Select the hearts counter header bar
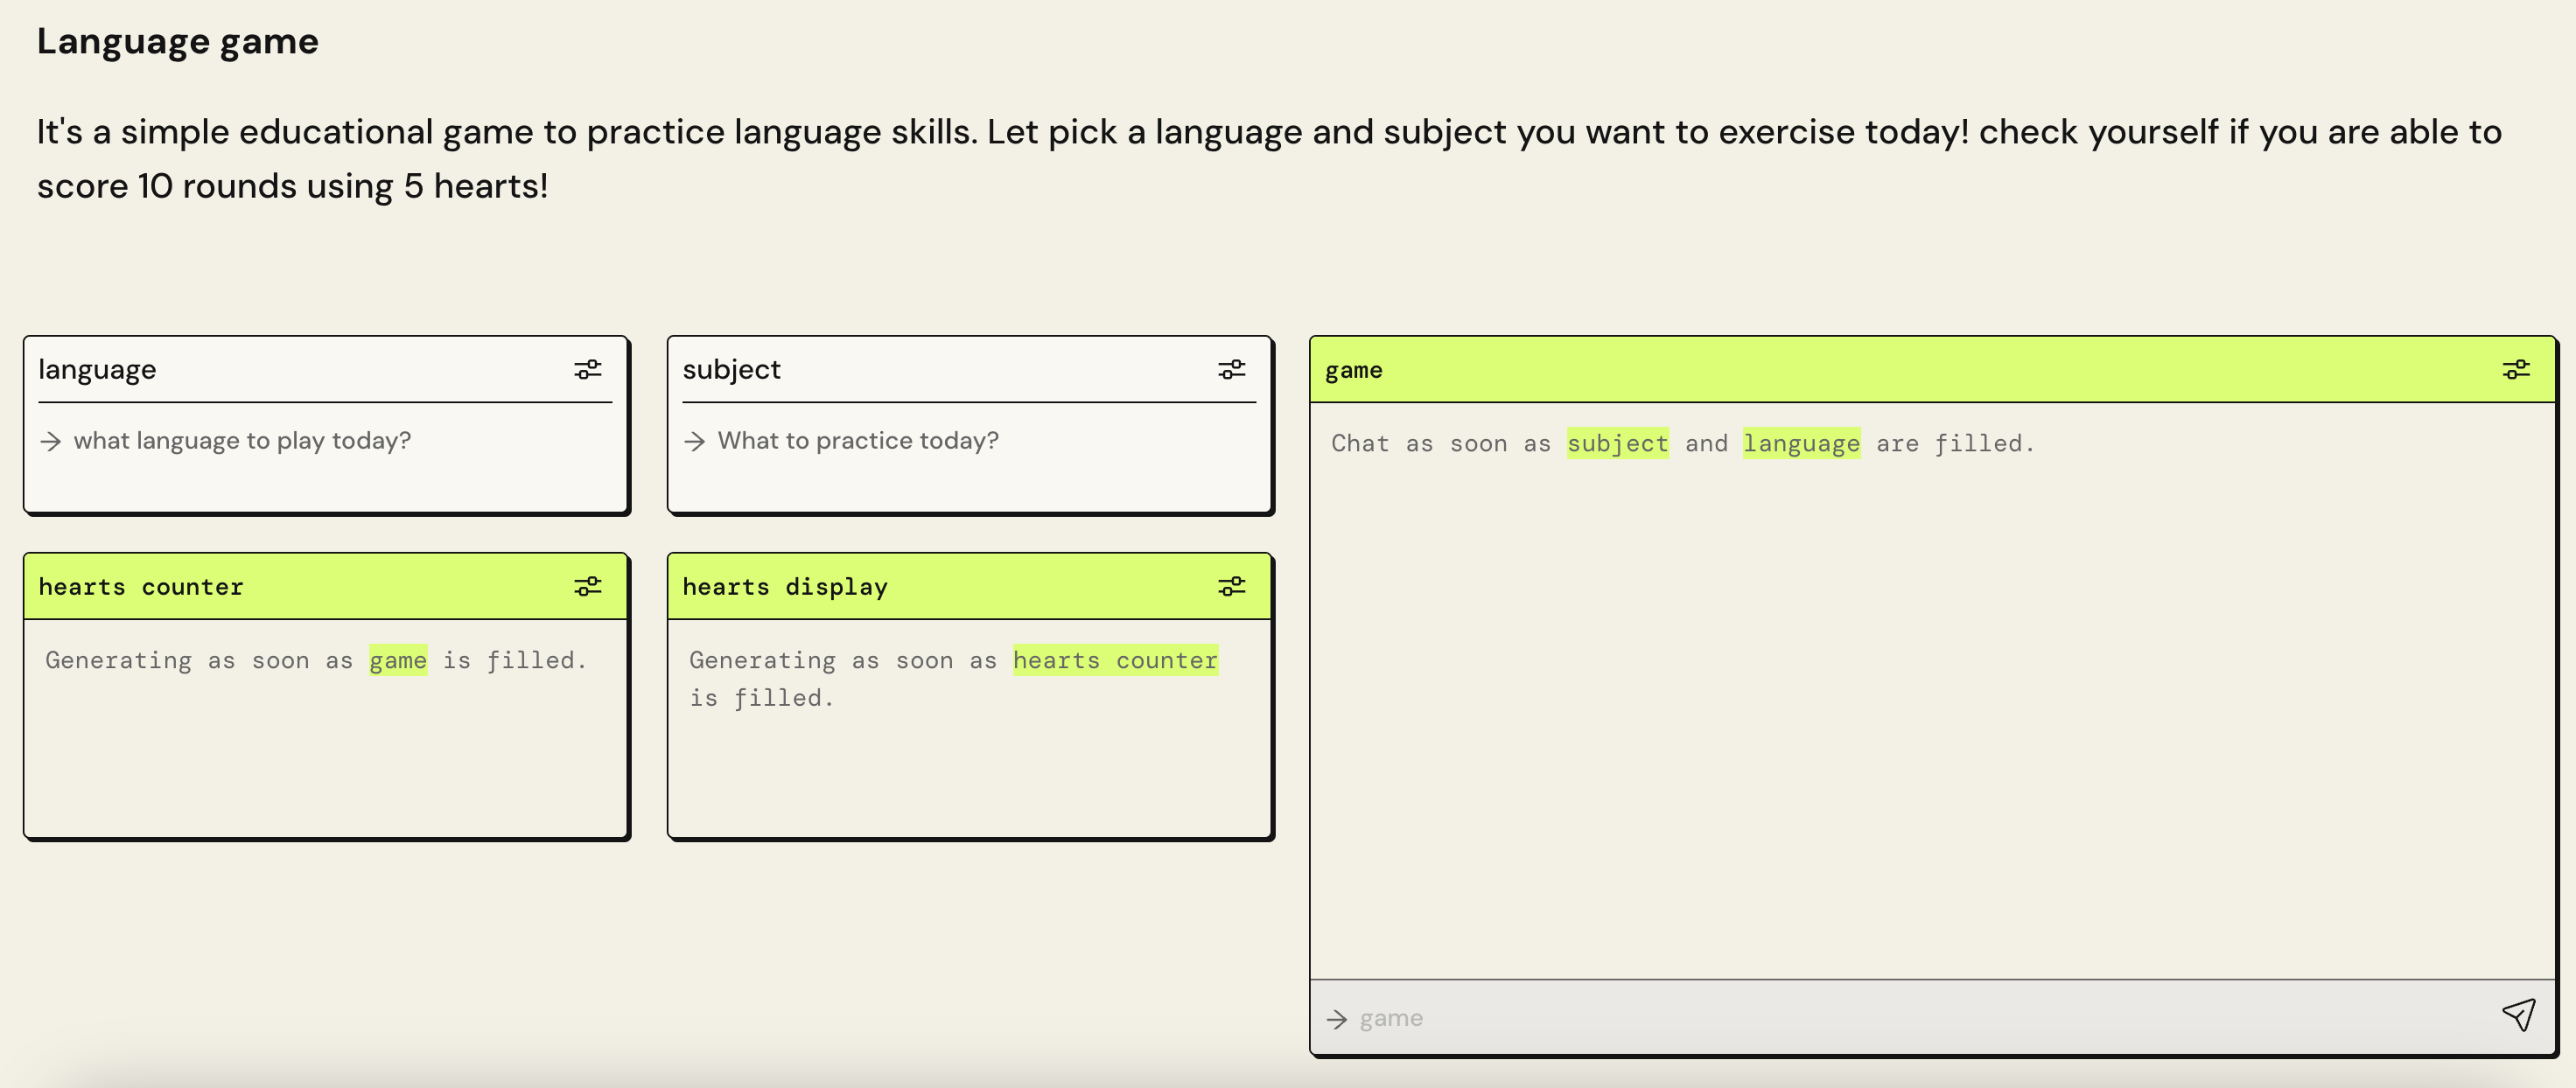The image size is (2576, 1088). [x=300, y=587]
